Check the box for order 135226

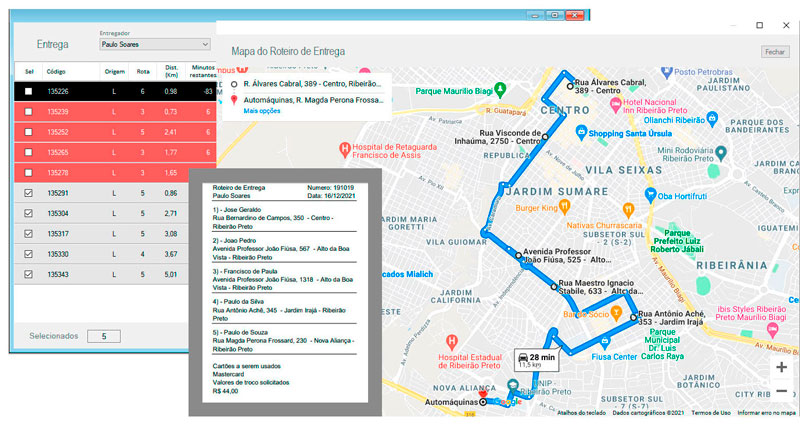pyautogui.click(x=28, y=91)
